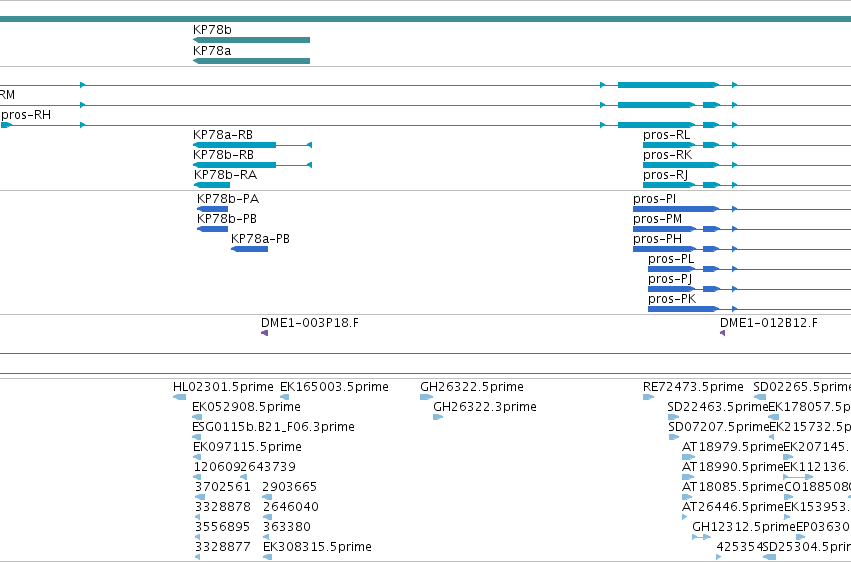851x562 pixels.
Task: Click the DME1-003P18.F marker arrow
Action: point(264,333)
